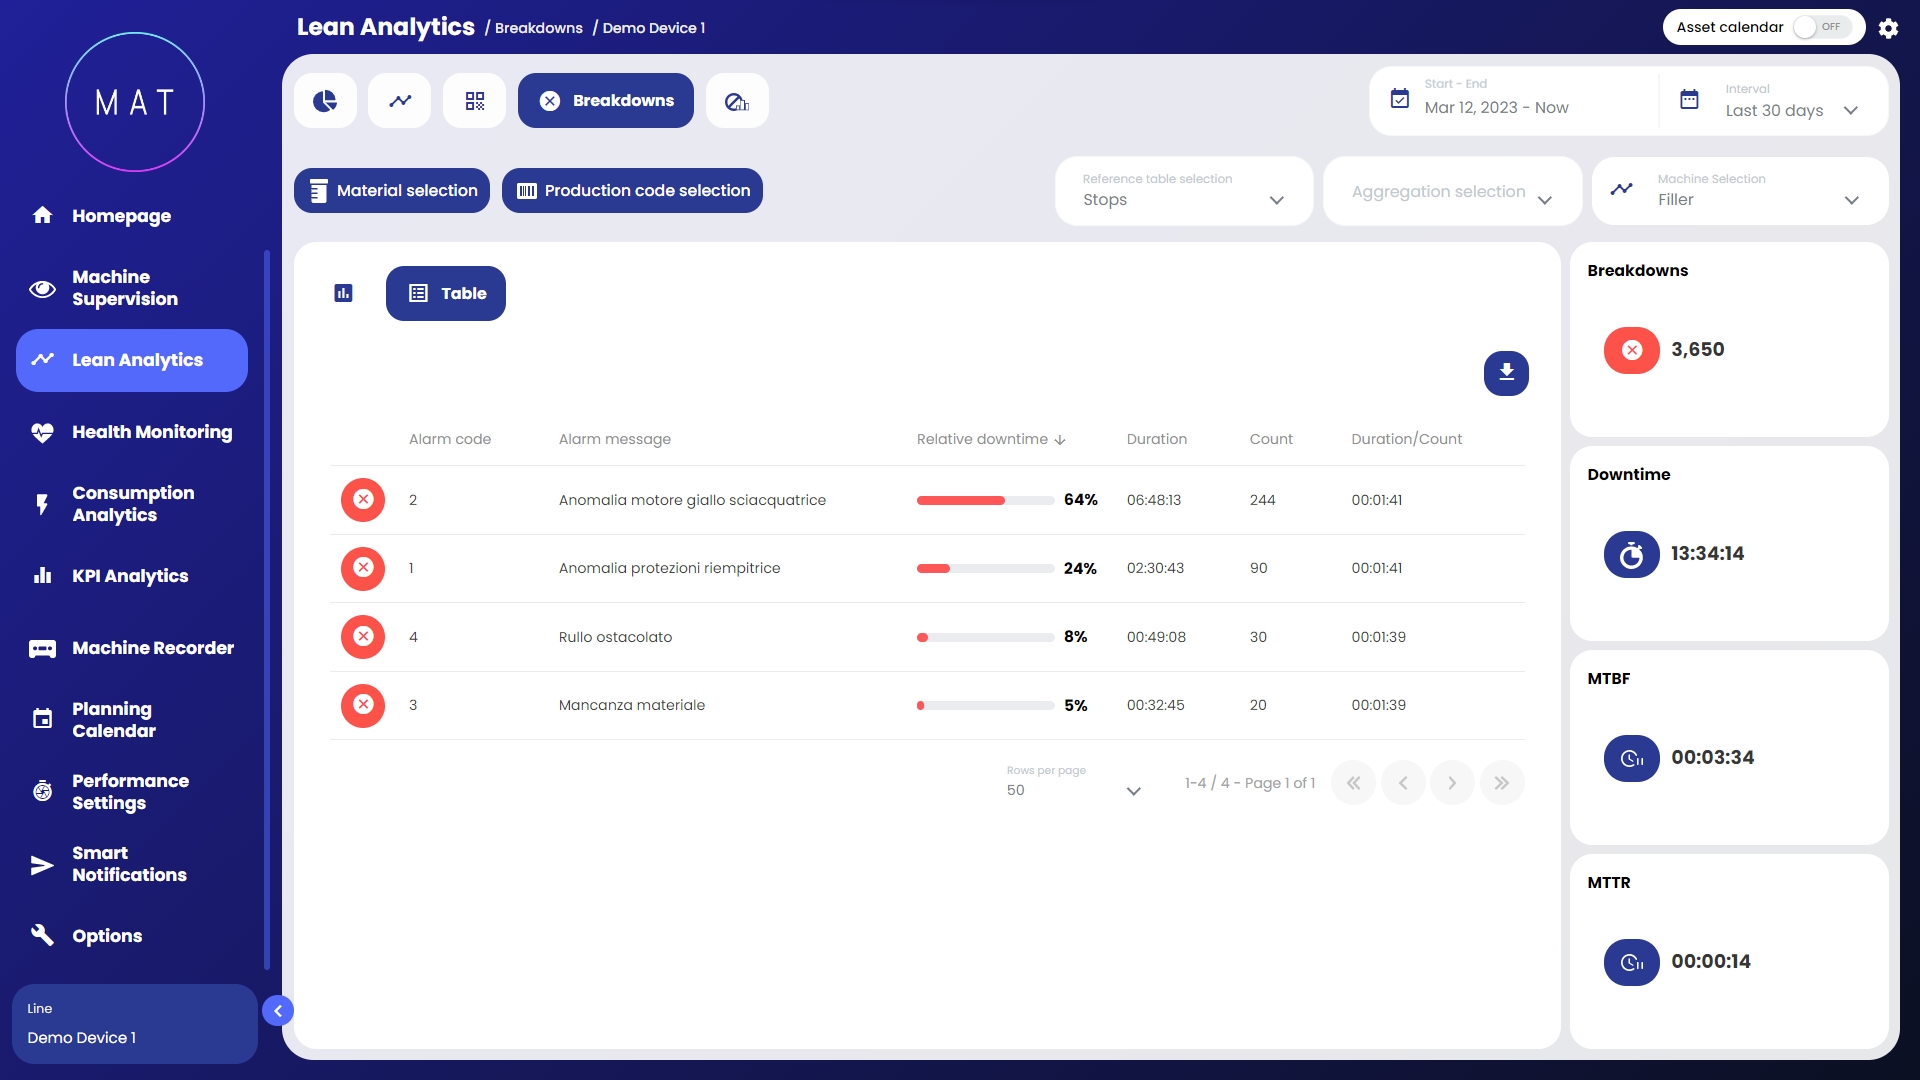1920x1080 pixels.
Task: Click the Start-End calendar icon
Action: tap(1400, 99)
